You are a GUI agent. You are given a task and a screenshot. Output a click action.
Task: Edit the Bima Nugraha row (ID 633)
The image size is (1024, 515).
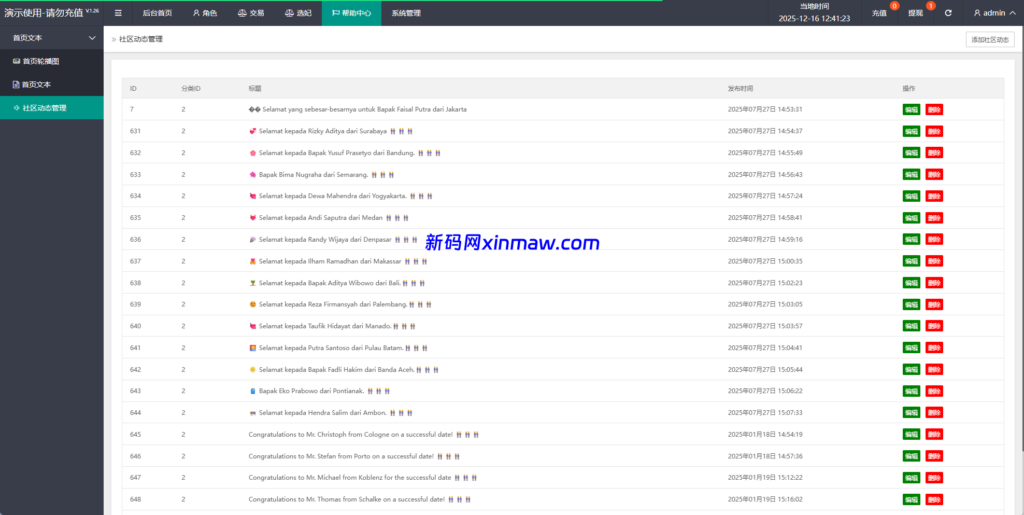[911, 174]
